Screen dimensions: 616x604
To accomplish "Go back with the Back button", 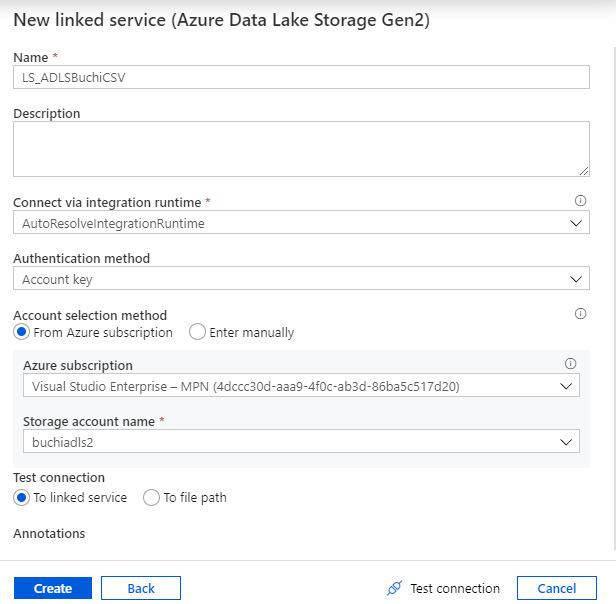I will tap(141, 588).
